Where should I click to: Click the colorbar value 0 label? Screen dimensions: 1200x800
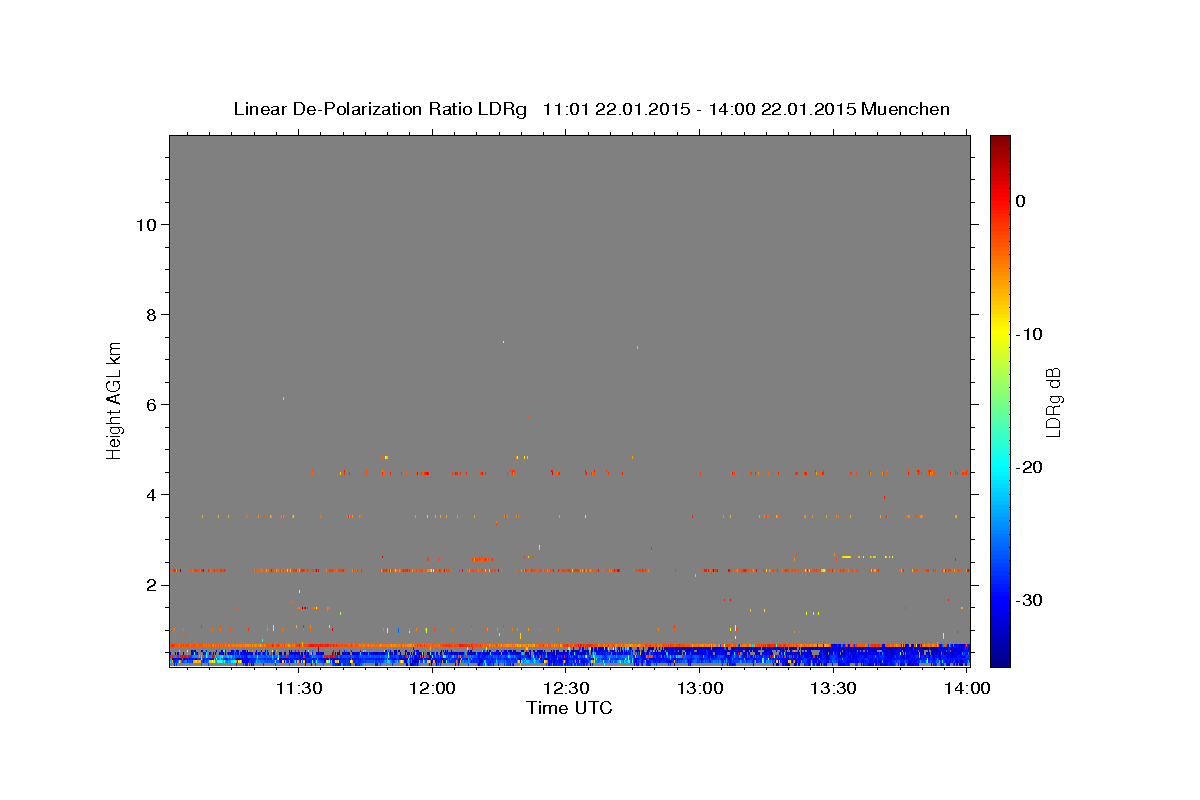tap(1020, 201)
